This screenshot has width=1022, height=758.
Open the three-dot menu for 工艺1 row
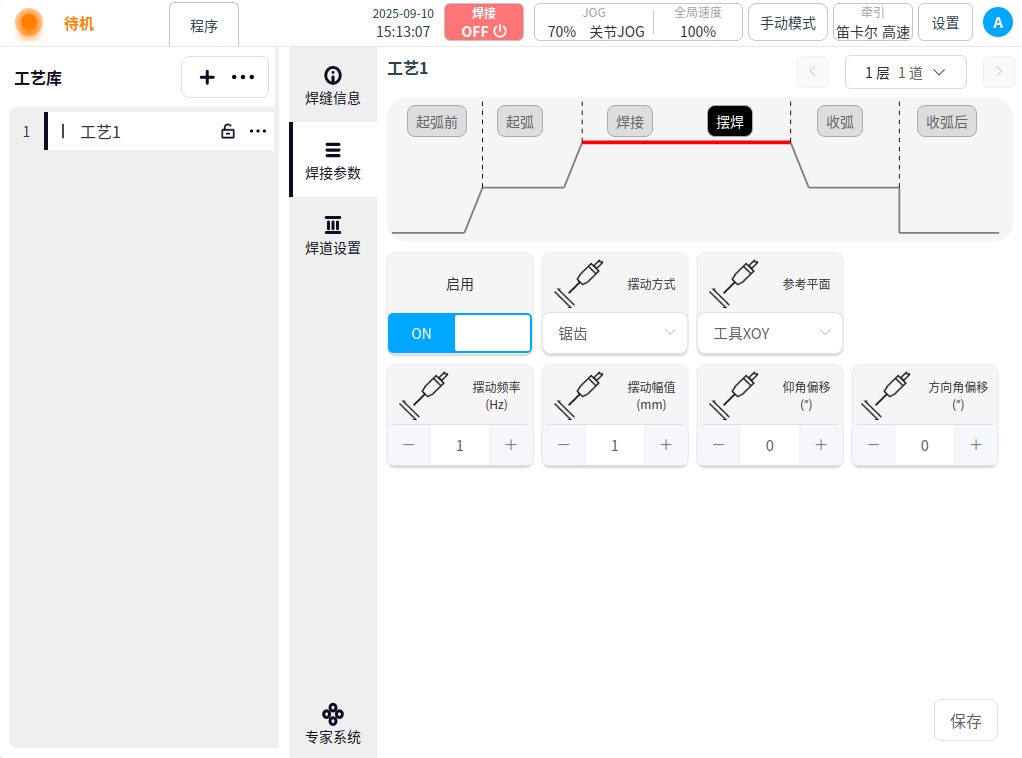(258, 131)
